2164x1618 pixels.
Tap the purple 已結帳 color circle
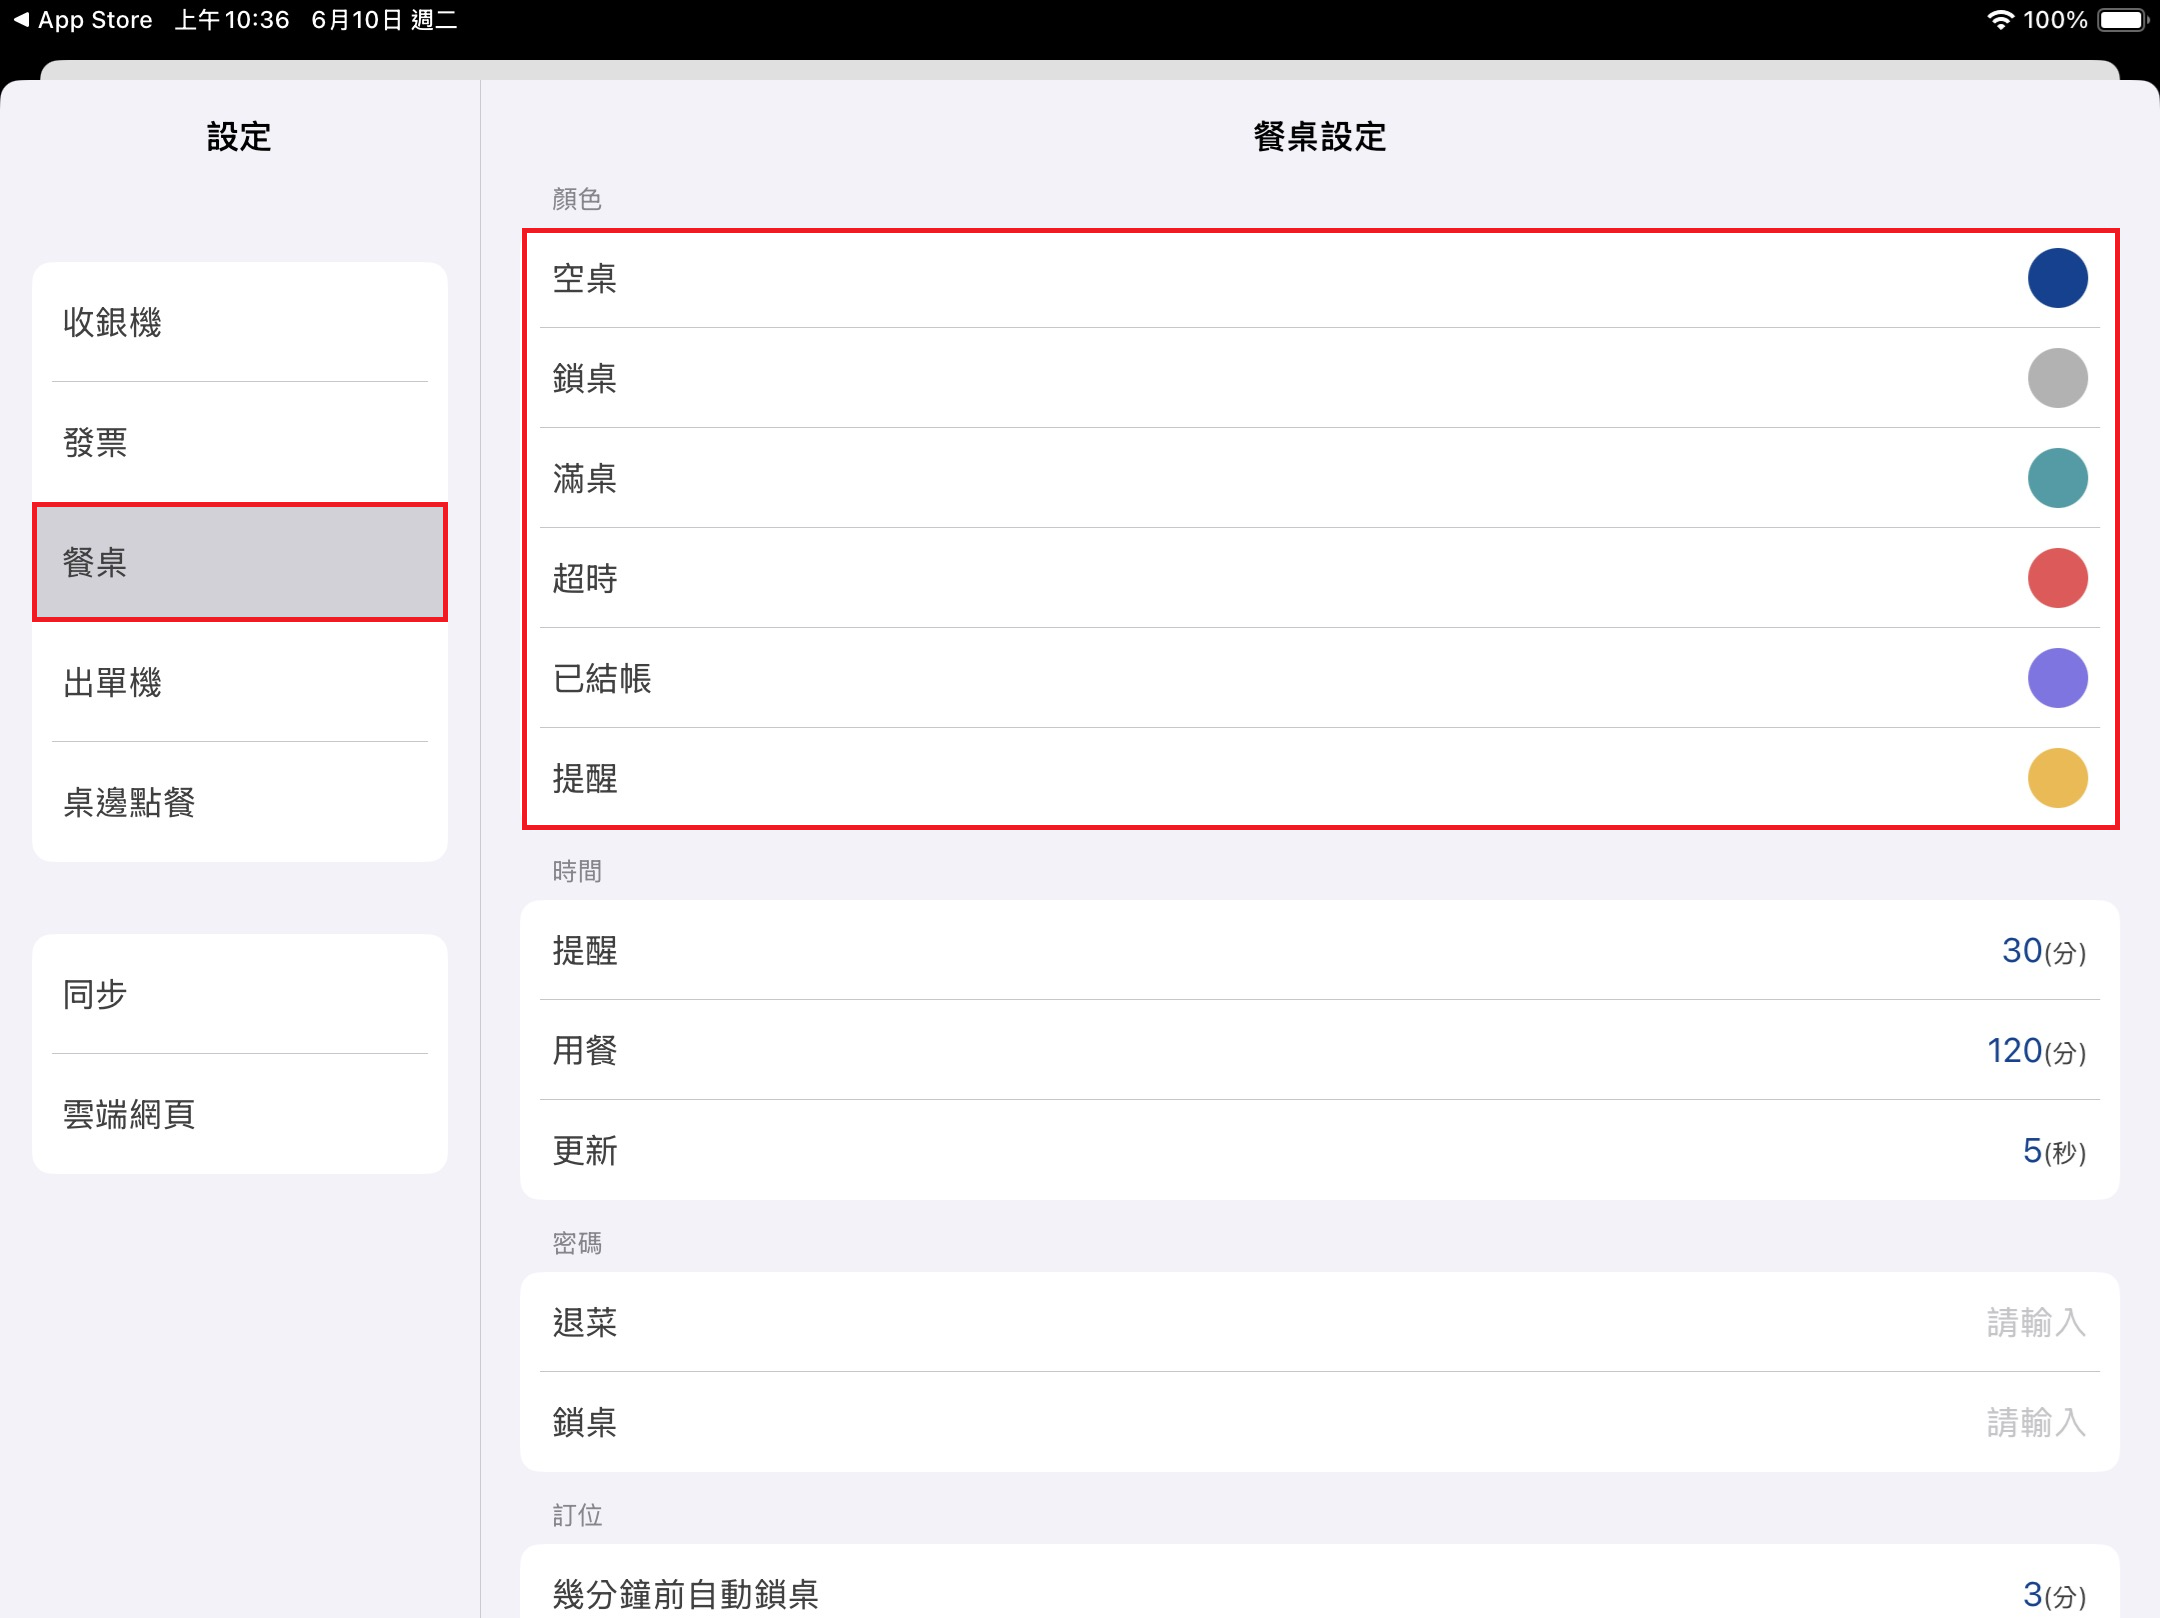coord(2056,678)
